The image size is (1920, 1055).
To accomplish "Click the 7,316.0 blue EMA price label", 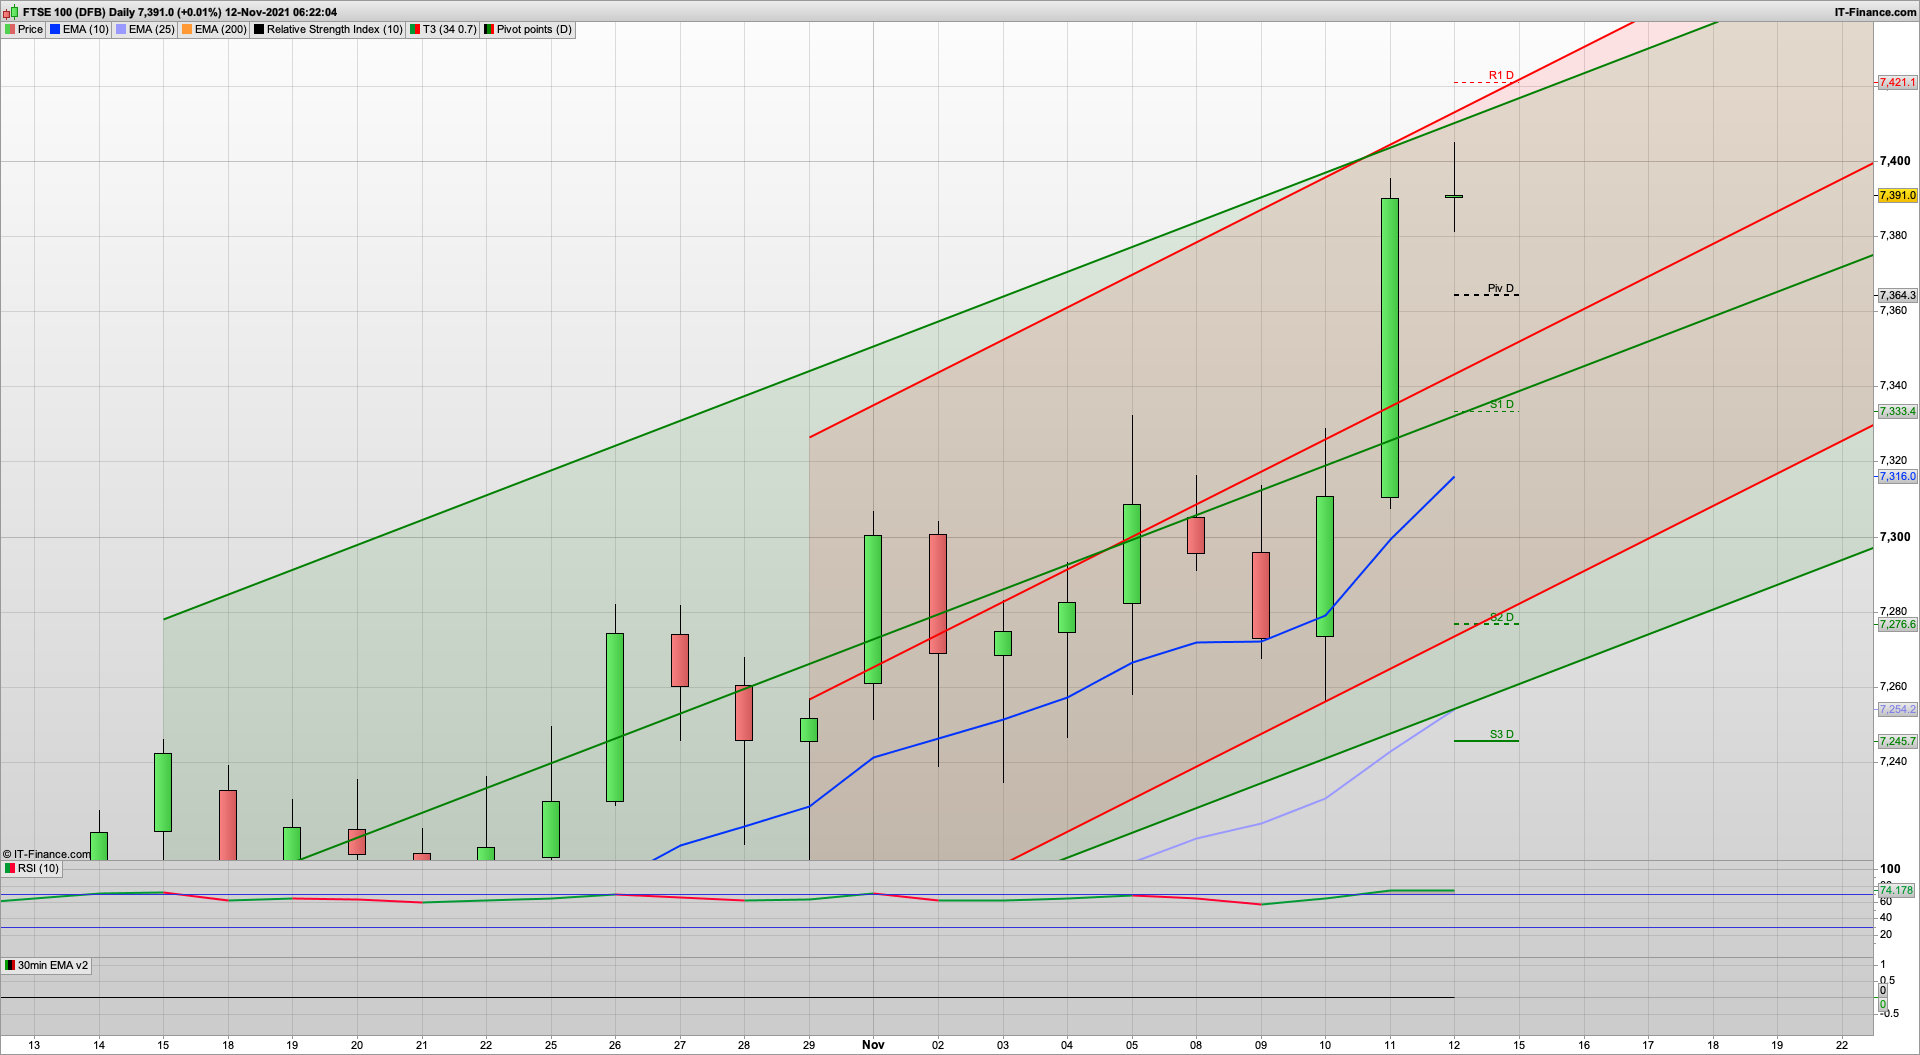I will [1897, 476].
